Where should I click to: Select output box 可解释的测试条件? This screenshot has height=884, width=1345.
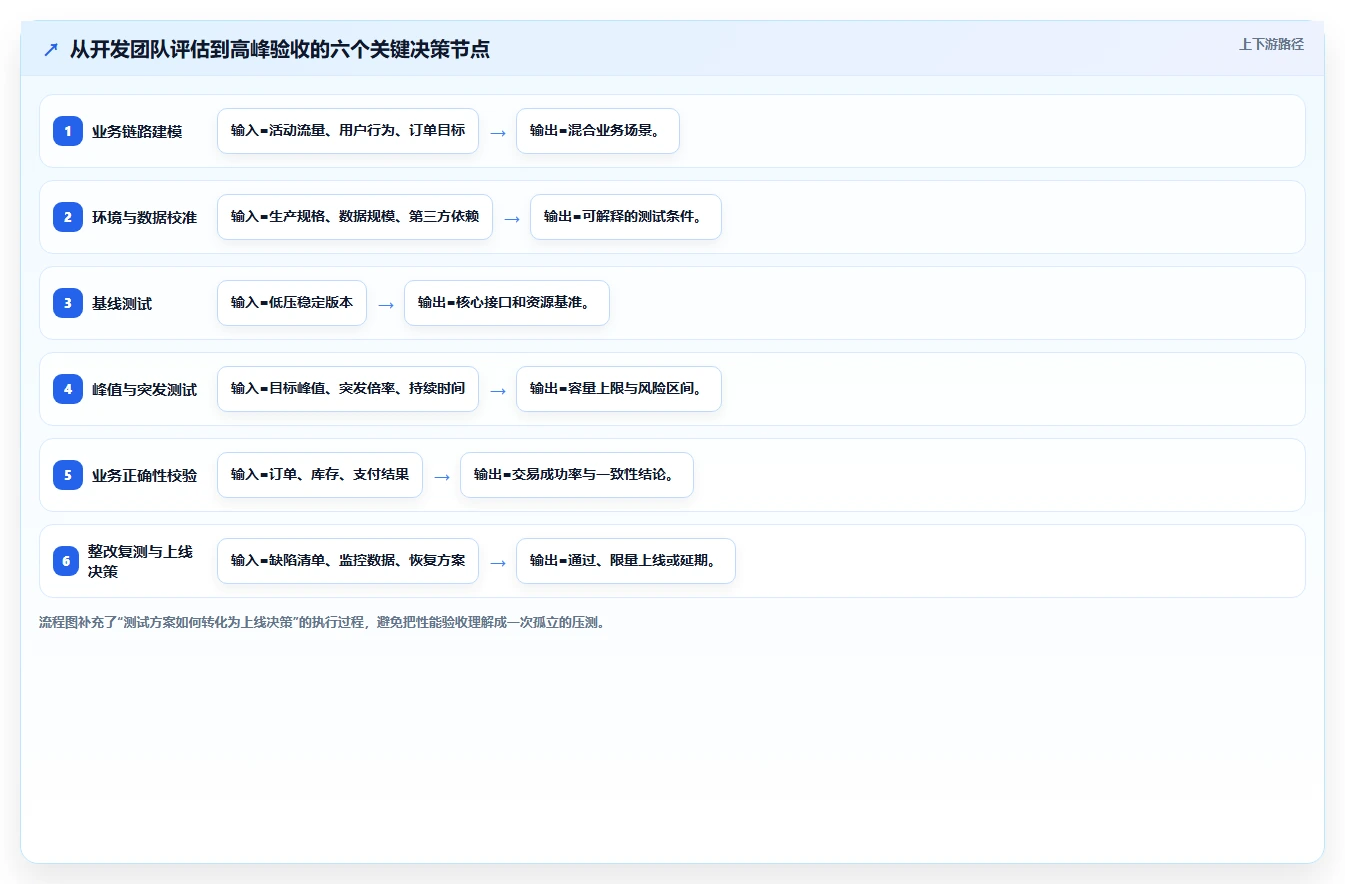point(626,217)
